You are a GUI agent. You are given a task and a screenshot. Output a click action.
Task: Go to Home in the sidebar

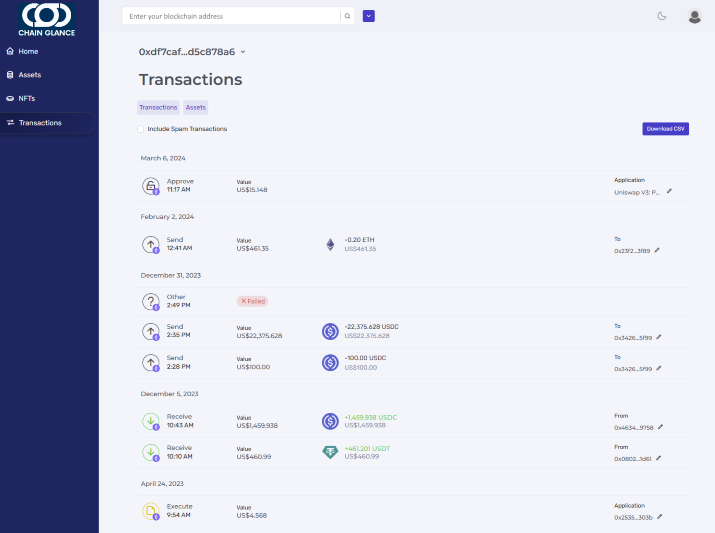pos(28,51)
